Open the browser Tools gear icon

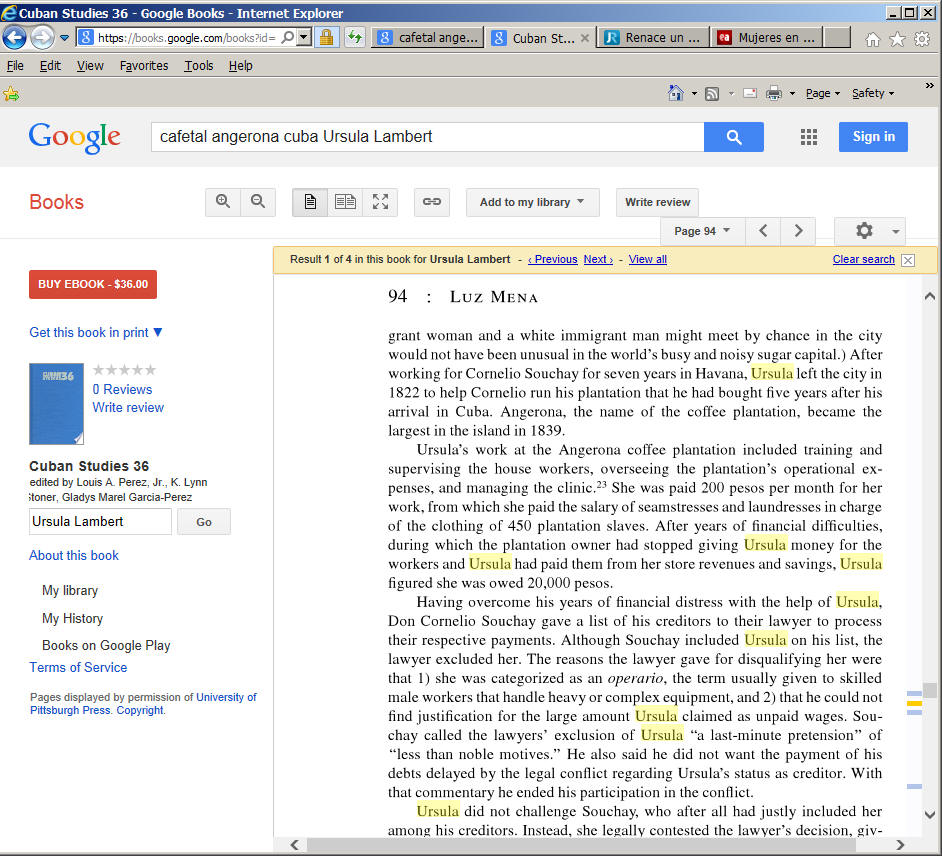(x=922, y=39)
